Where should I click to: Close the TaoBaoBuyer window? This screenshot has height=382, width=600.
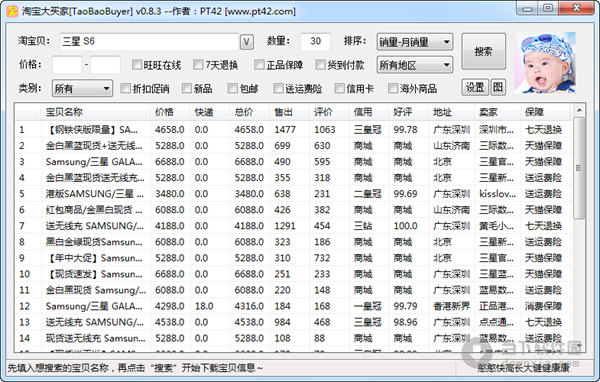coord(576,9)
